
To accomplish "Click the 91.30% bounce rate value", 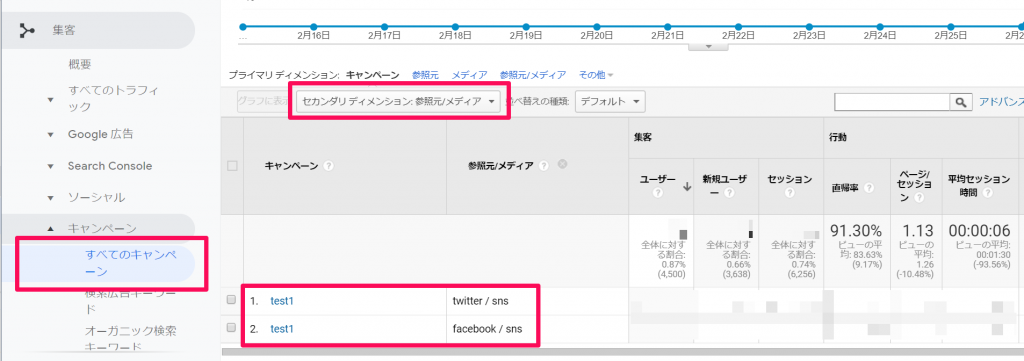I will (x=856, y=231).
